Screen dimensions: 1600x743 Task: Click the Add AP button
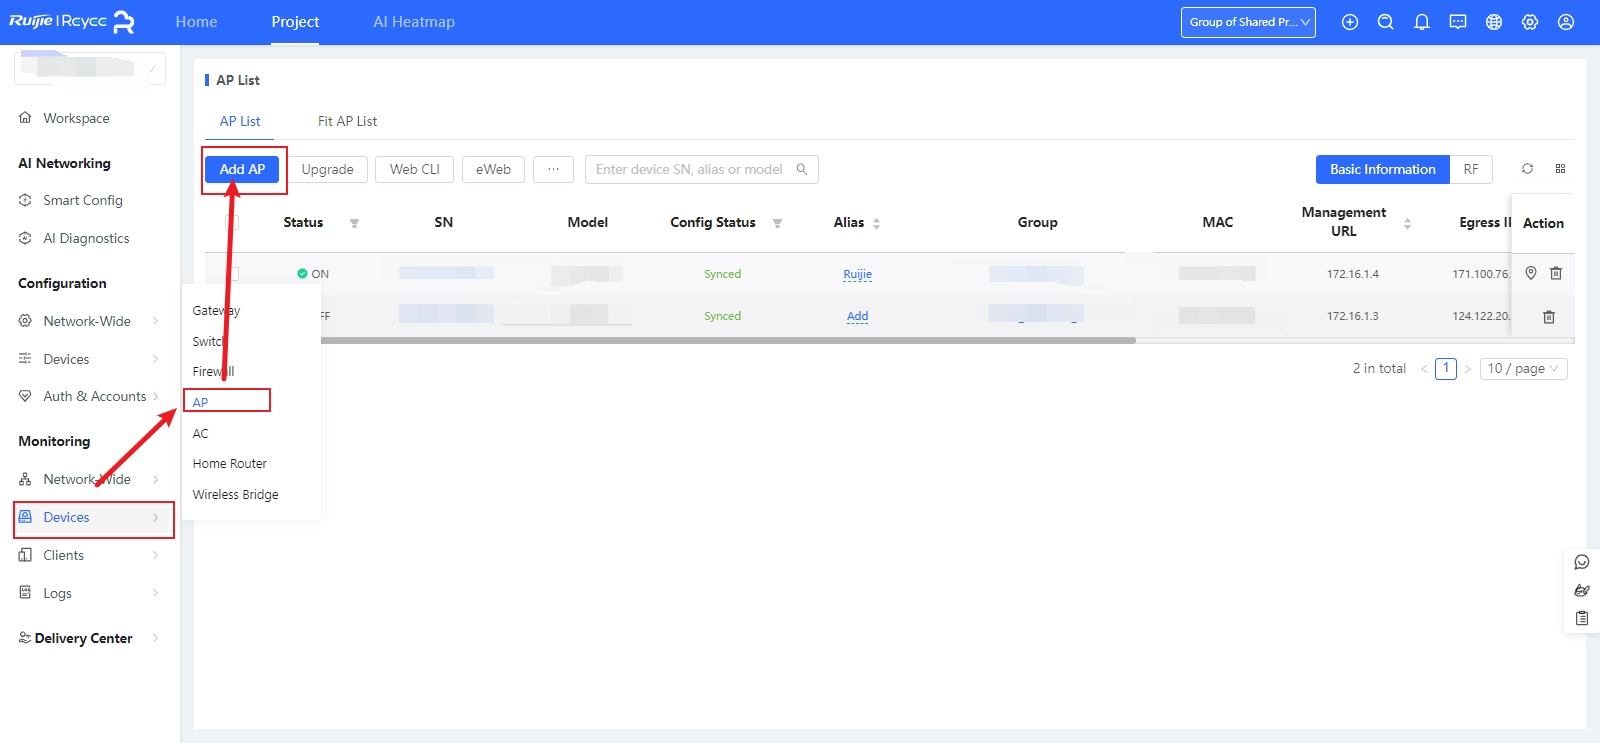[x=242, y=169]
